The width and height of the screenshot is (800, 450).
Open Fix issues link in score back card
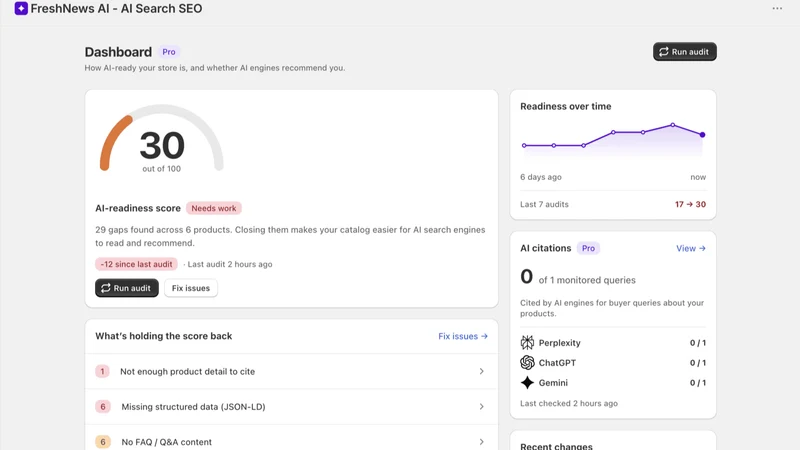463,336
